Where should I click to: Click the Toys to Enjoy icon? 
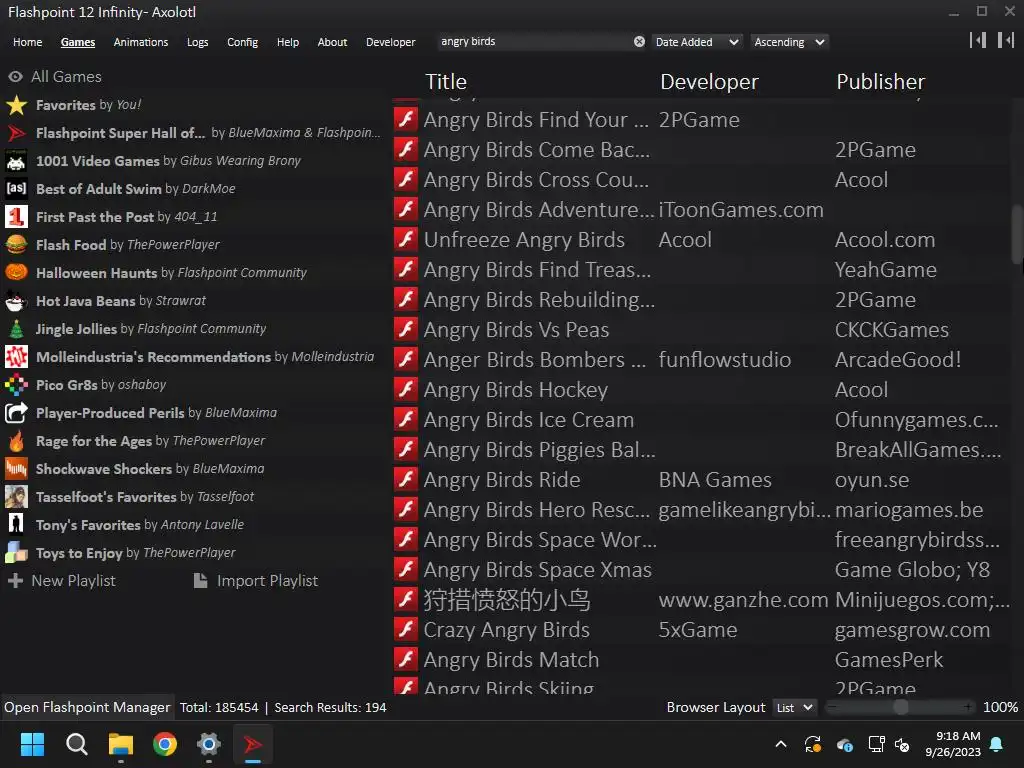coord(16,552)
